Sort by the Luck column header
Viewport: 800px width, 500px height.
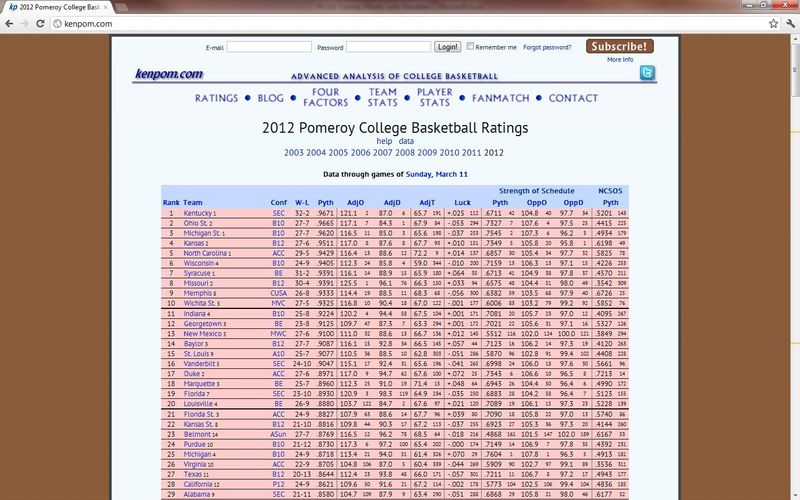pos(462,203)
